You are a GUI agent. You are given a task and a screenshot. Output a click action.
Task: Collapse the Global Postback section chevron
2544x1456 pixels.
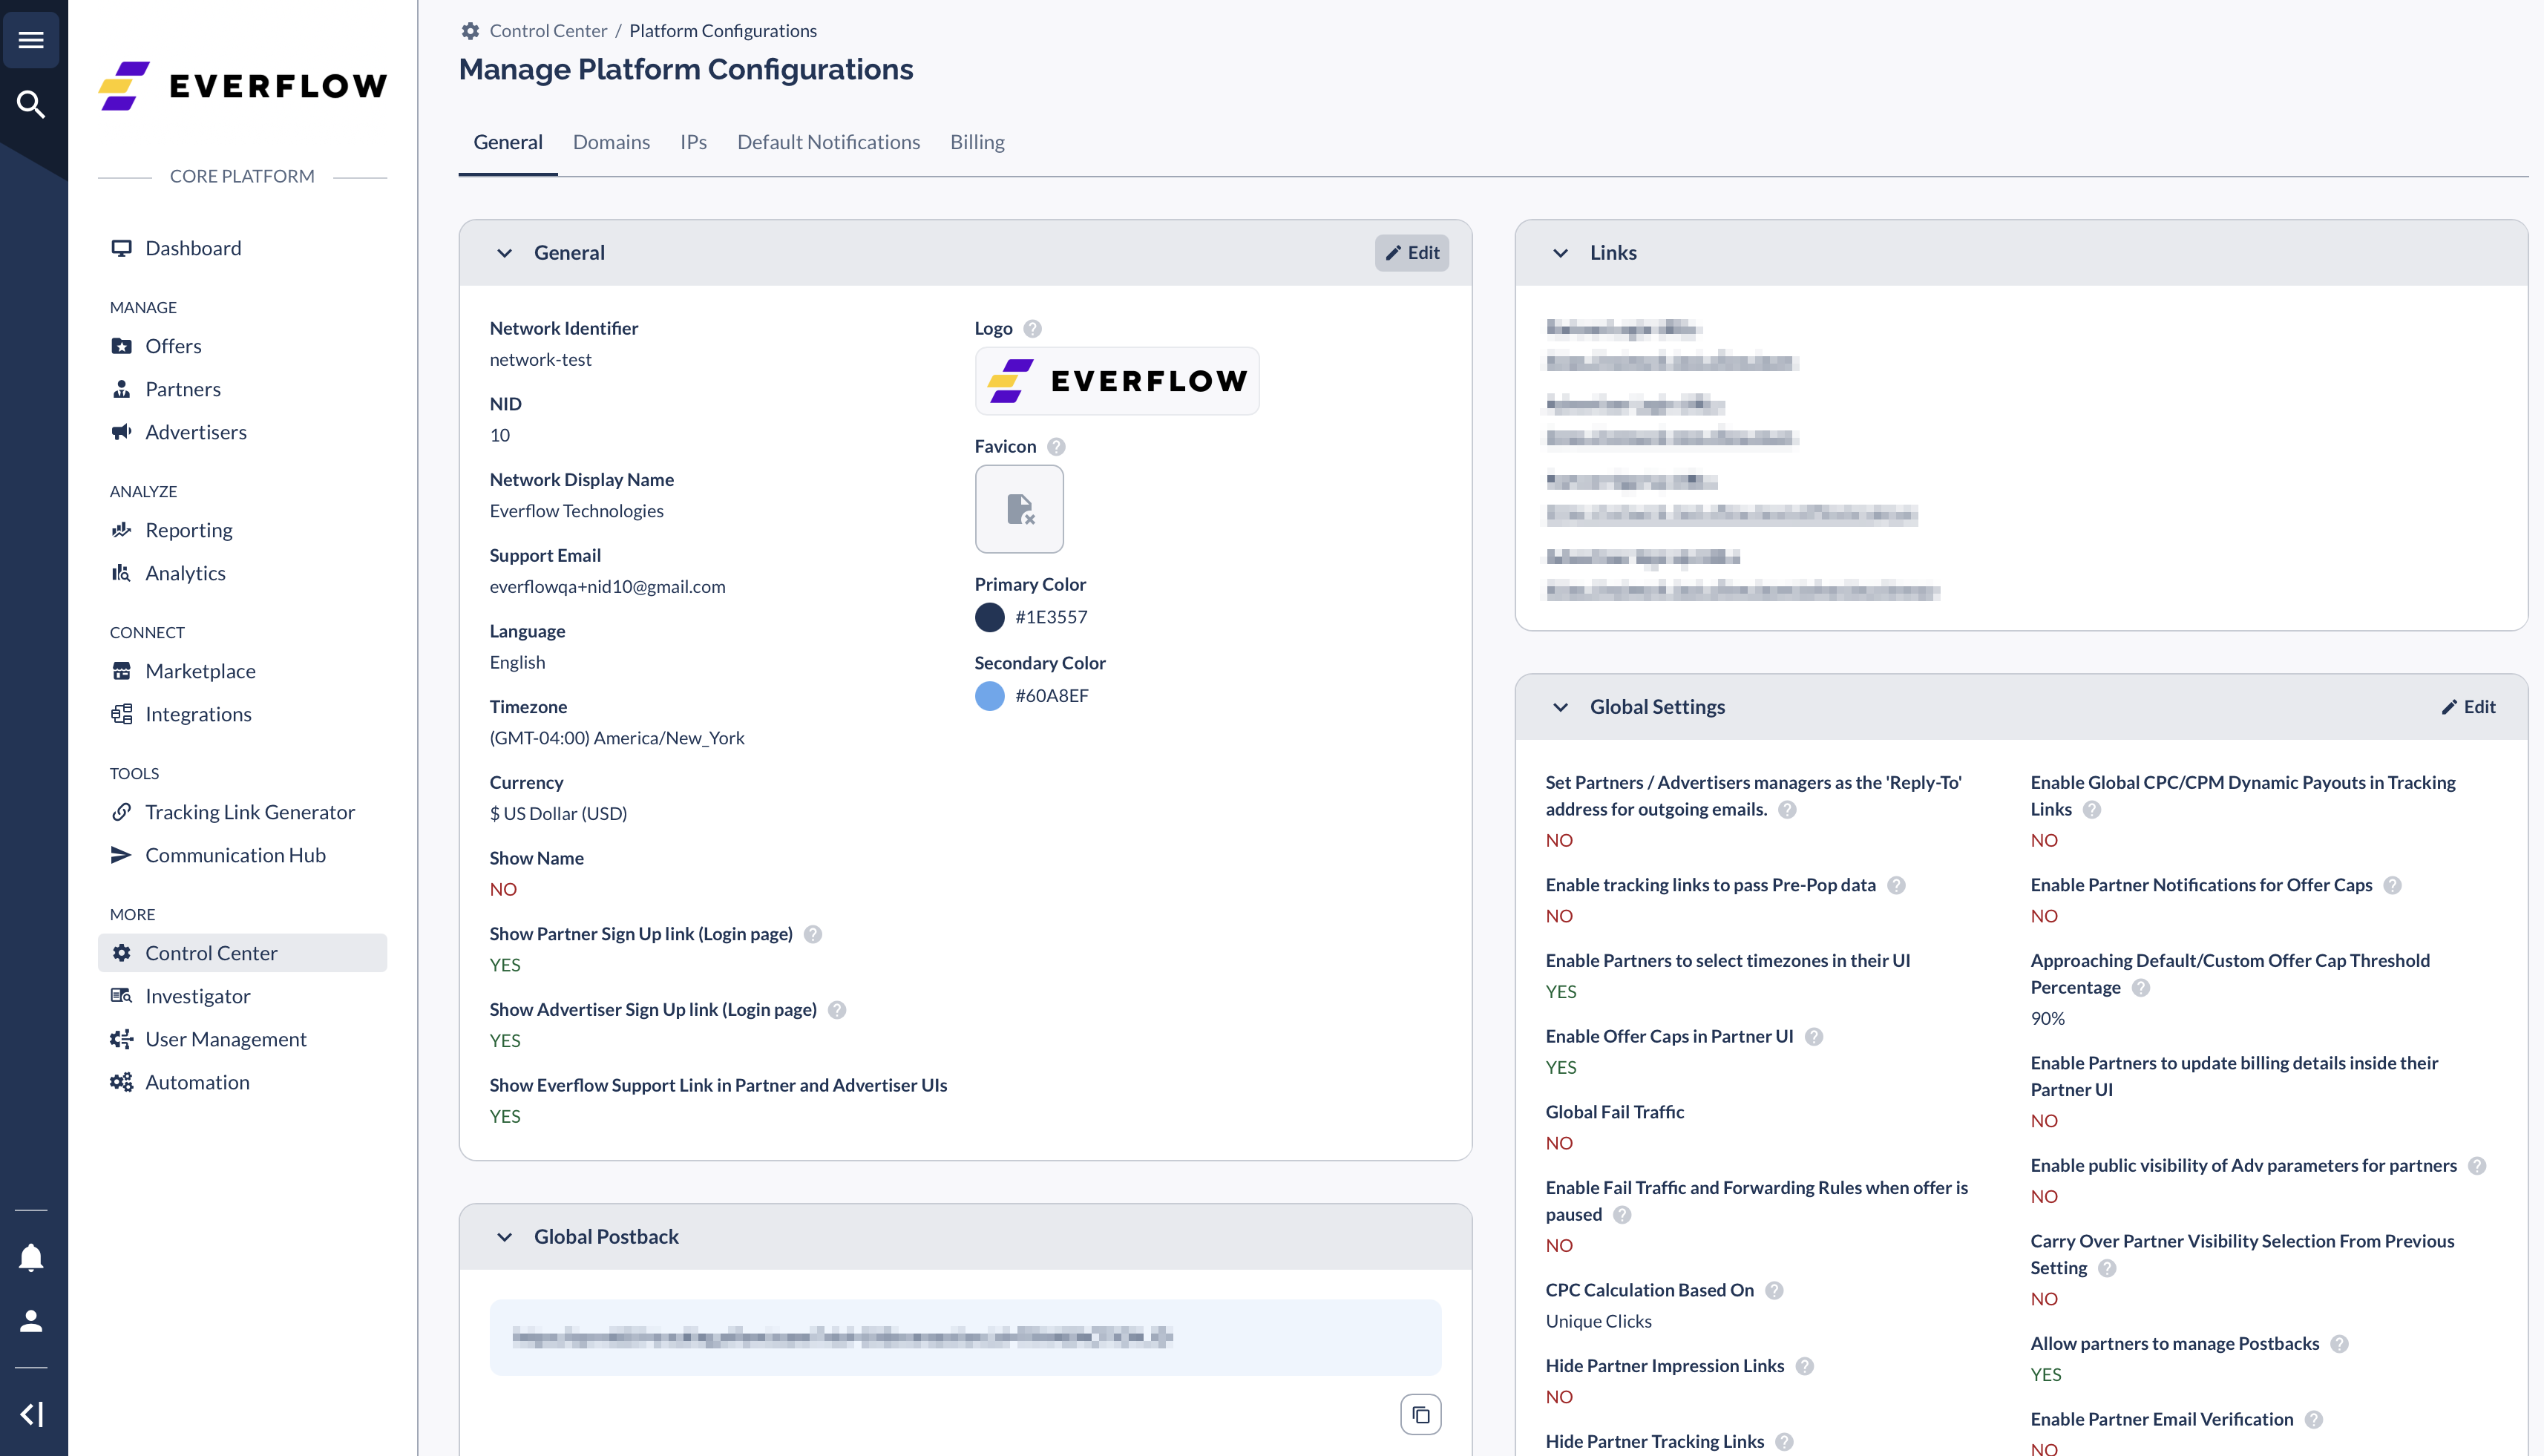coord(504,1237)
